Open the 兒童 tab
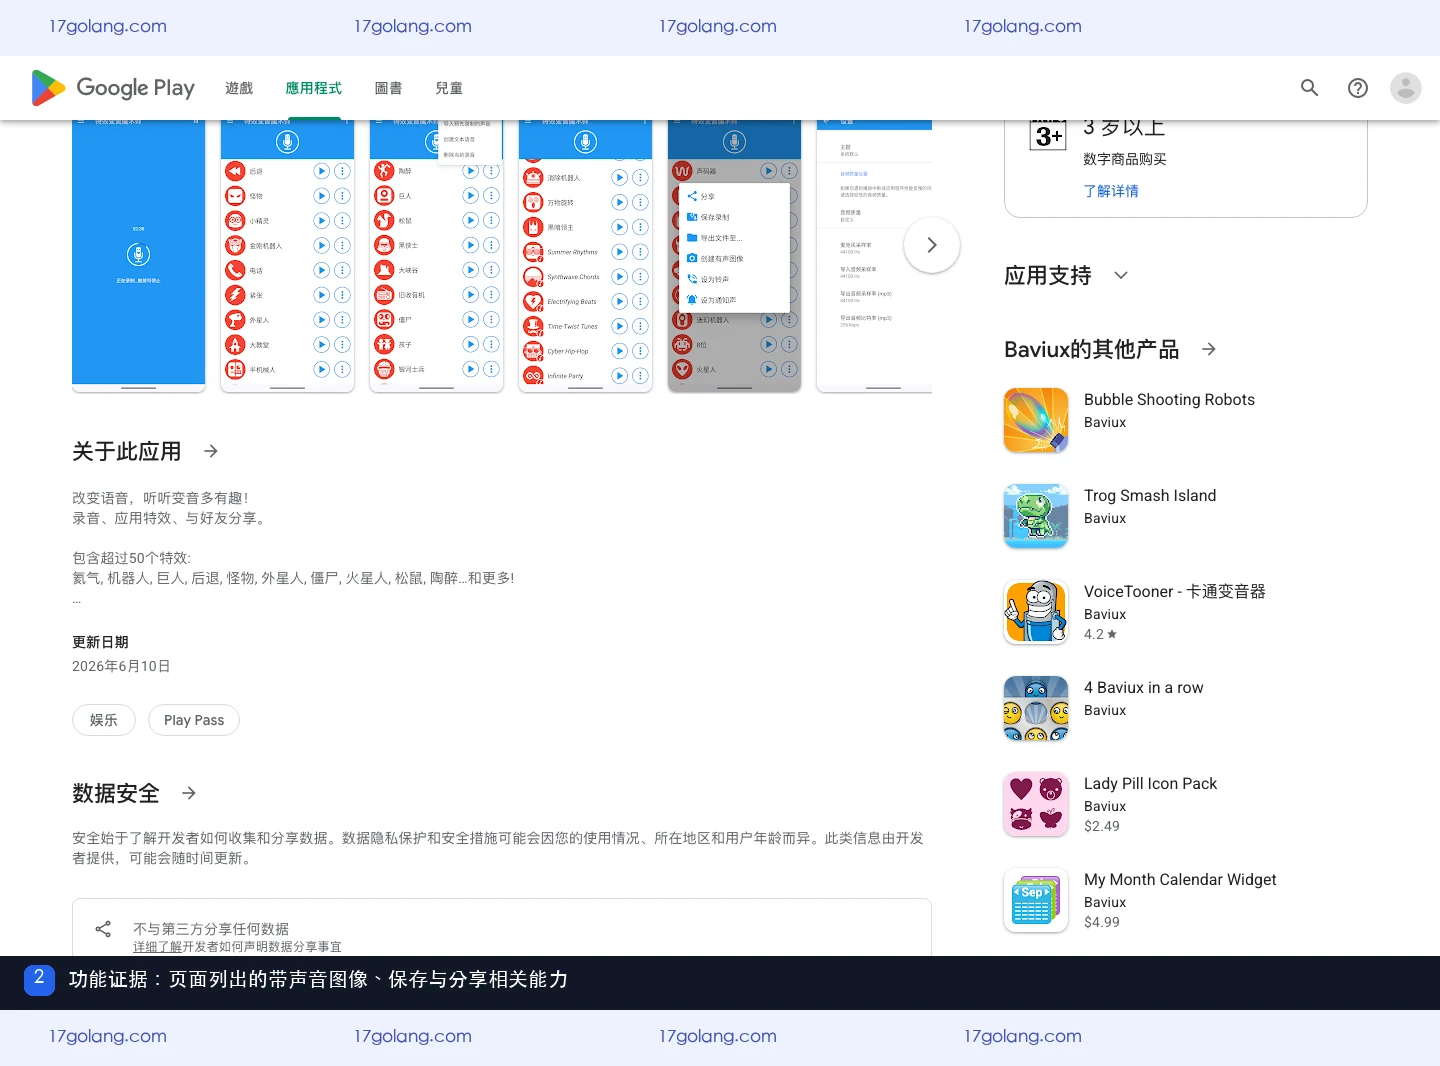Image resolution: width=1440 pixels, height=1066 pixels. pyautogui.click(x=449, y=88)
